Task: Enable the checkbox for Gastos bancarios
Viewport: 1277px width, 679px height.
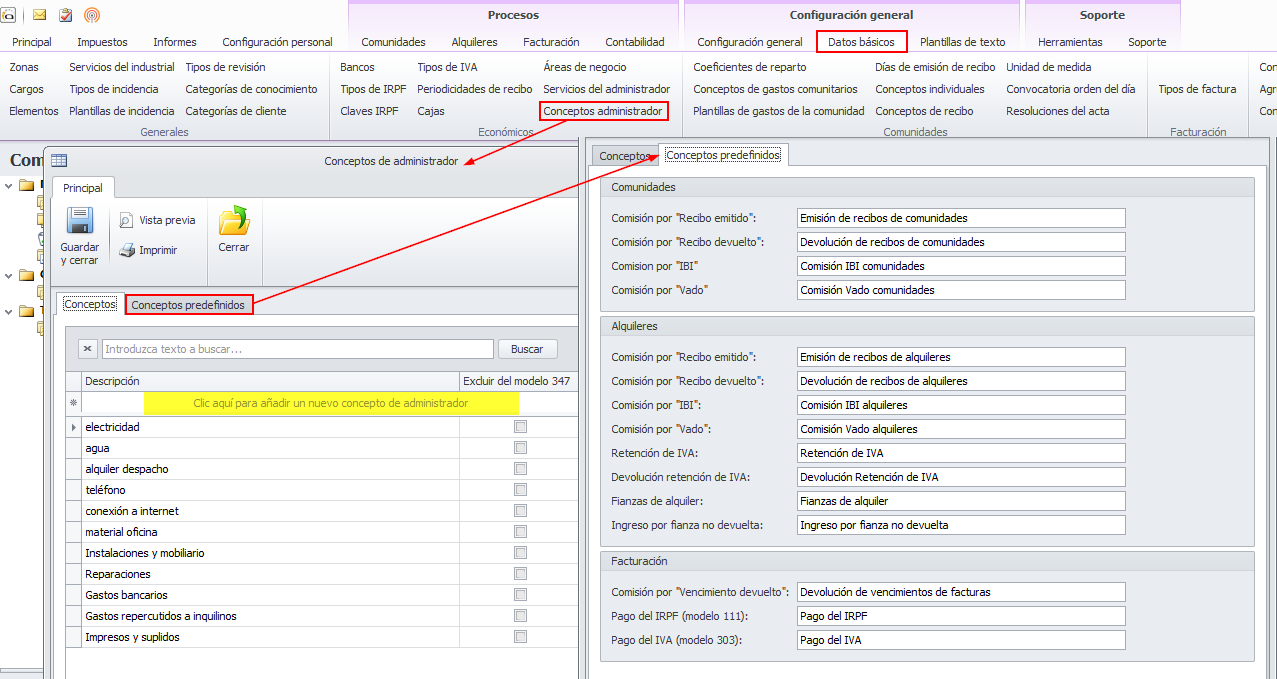Action: click(x=520, y=595)
